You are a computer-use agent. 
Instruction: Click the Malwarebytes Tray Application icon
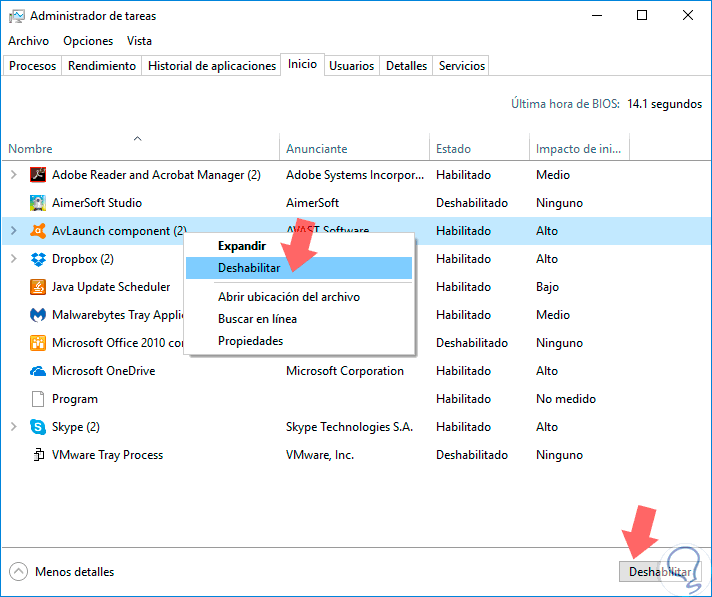[x=38, y=315]
